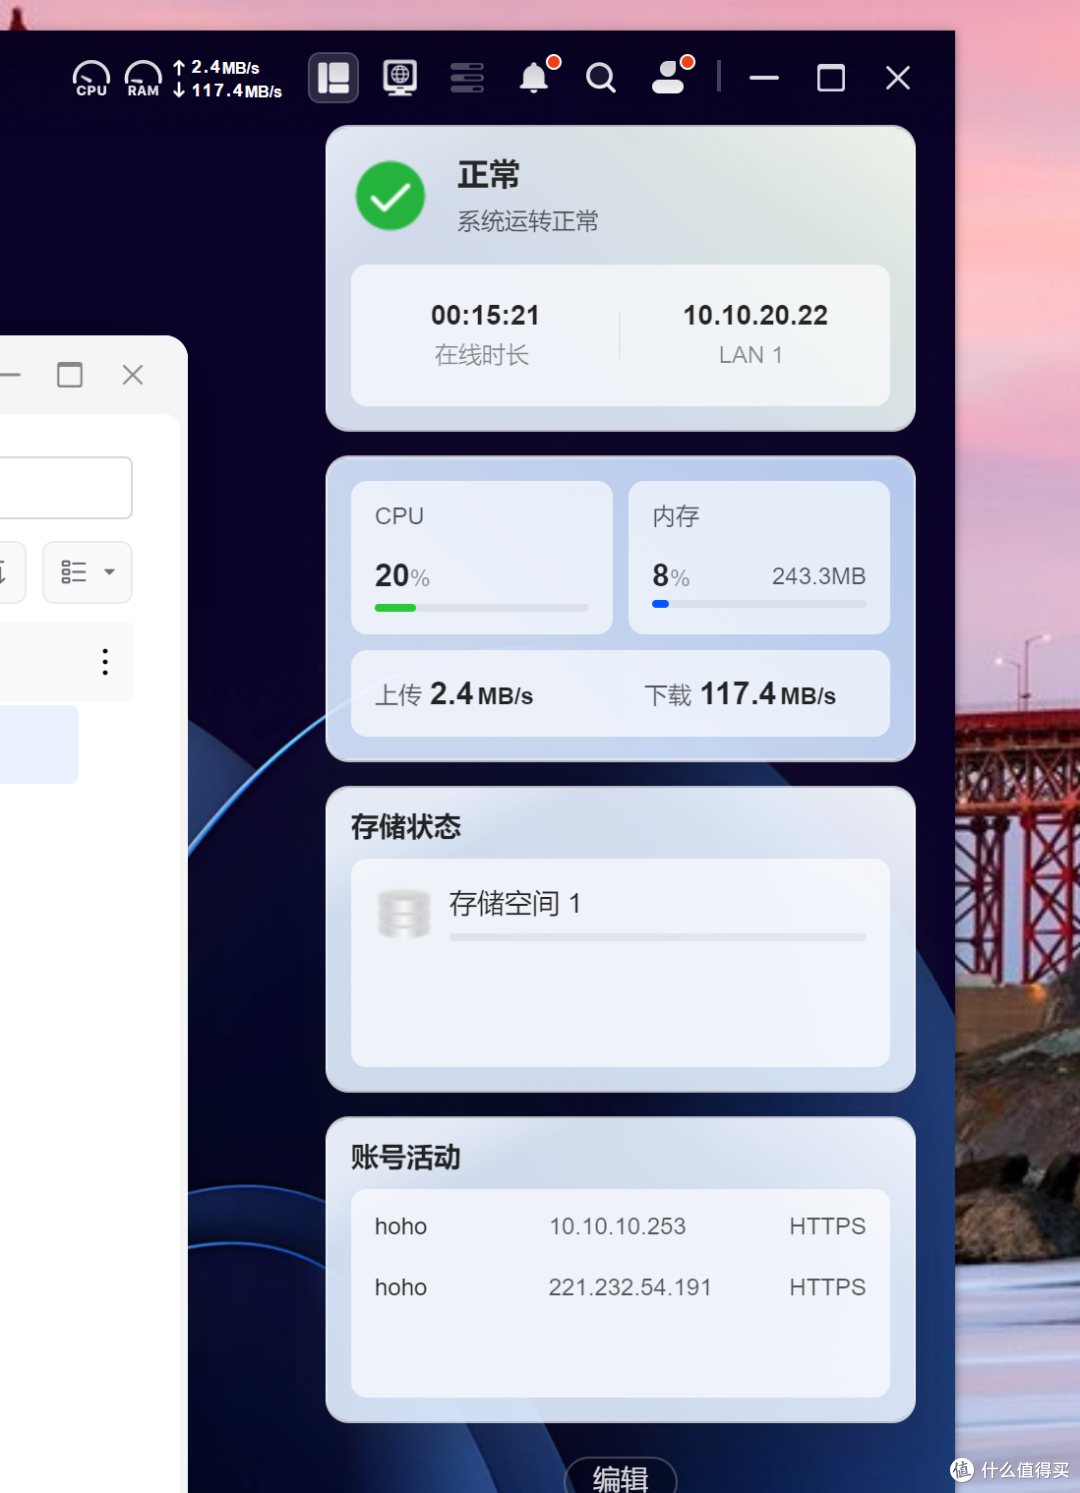Click the HTTPS label for 221.232.54.191

click(827, 1287)
